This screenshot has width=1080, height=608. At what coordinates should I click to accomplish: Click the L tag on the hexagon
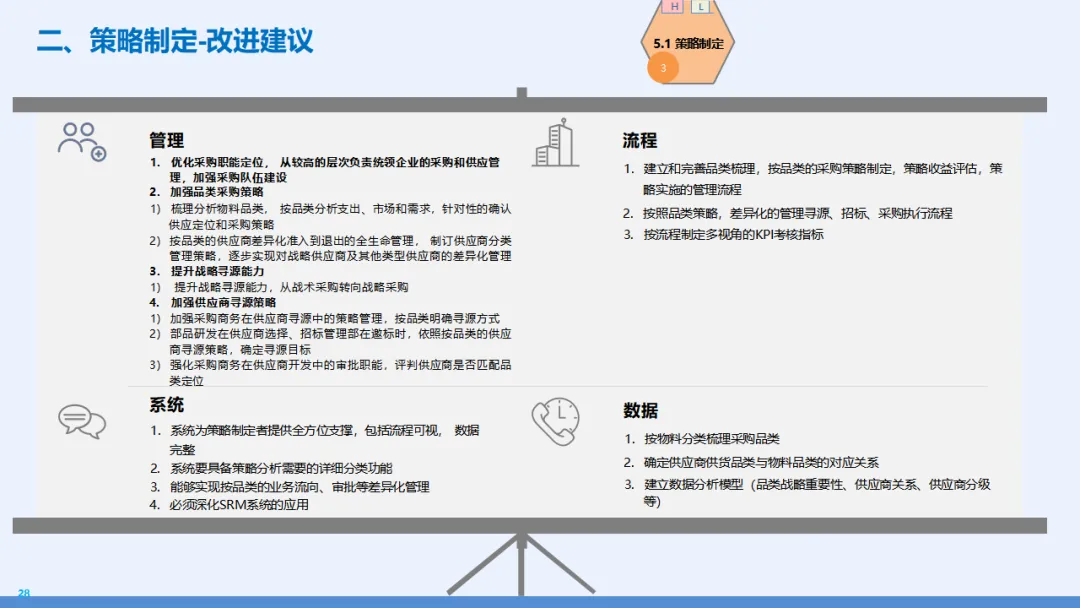pyautogui.click(x=700, y=6)
